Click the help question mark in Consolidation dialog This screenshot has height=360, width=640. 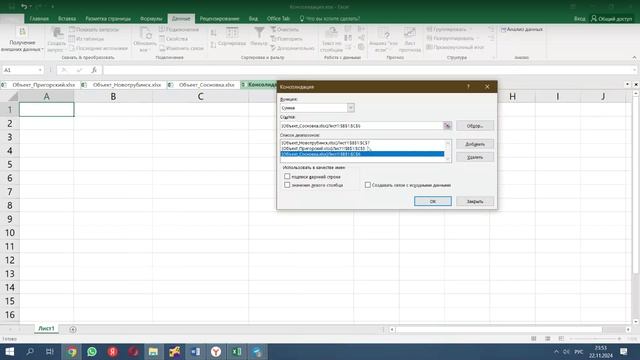point(468,87)
